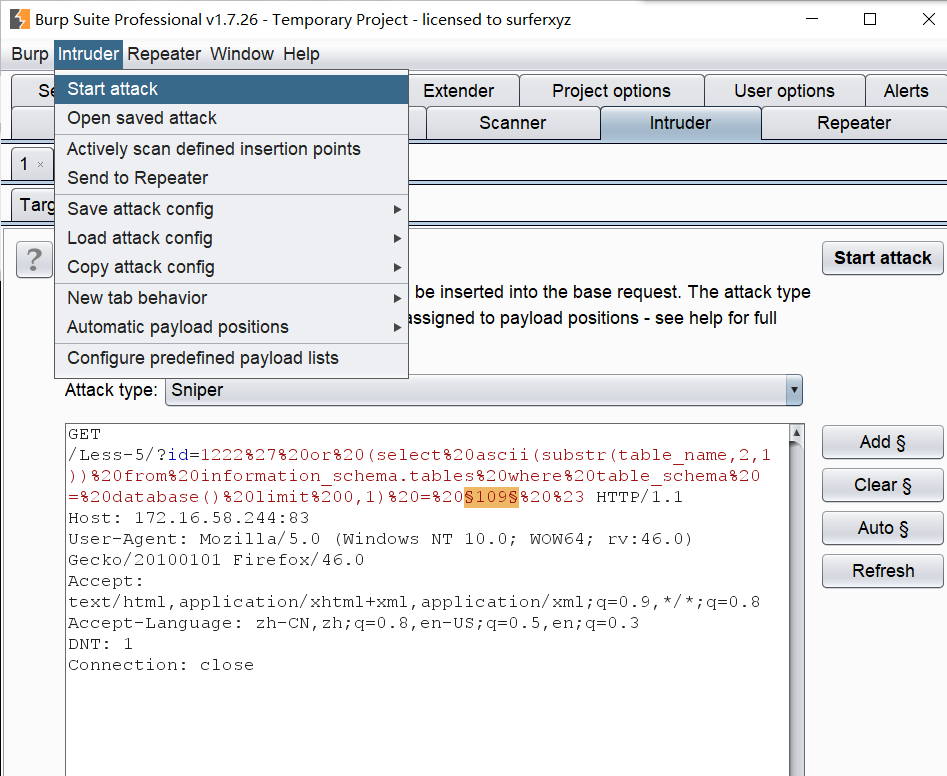Image resolution: width=947 pixels, height=776 pixels.
Task: Open the Attack type dropdown arrow
Action: click(x=794, y=390)
